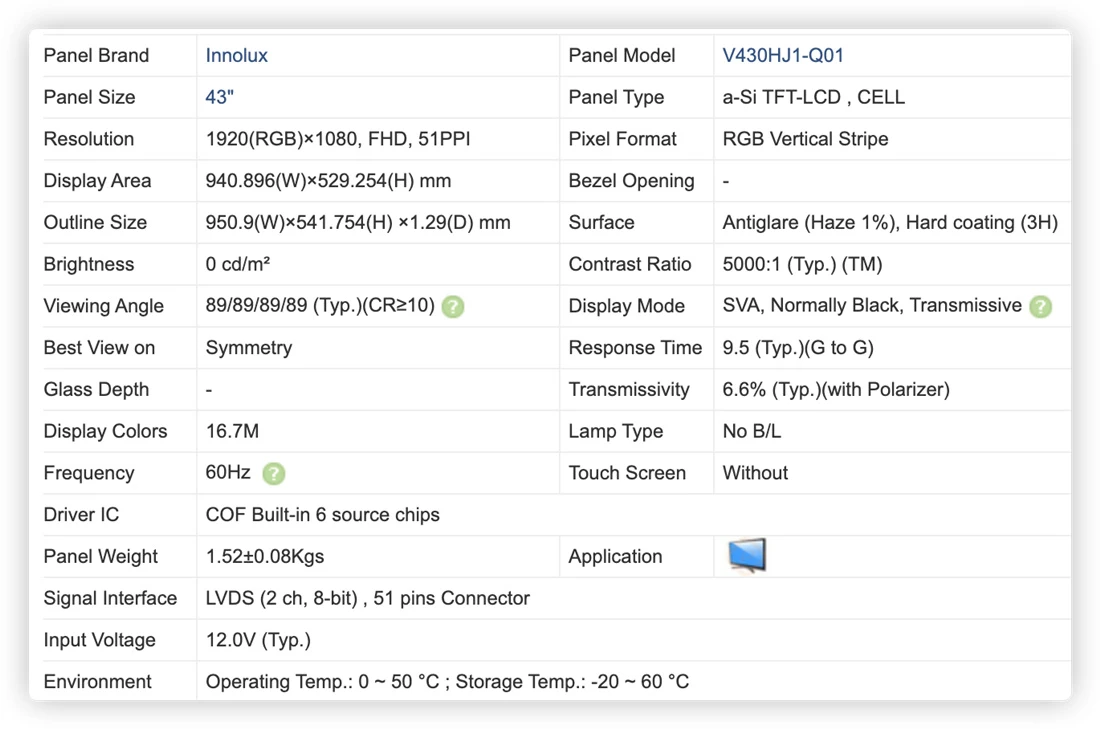Click the Glass Depth label
This screenshot has width=1100, height=729.
click(x=96, y=389)
